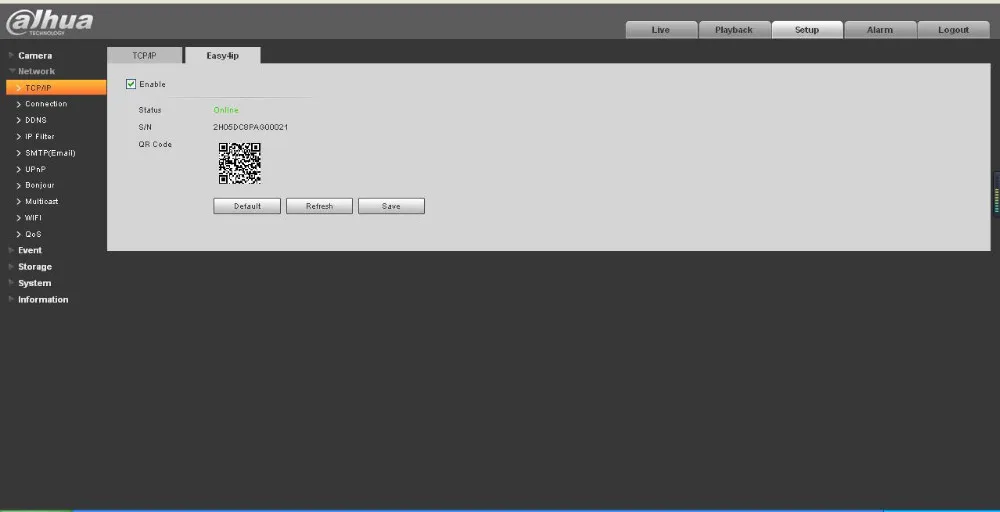1000x512 pixels.
Task: Toggle the Enable checkbox
Action: tap(131, 84)
